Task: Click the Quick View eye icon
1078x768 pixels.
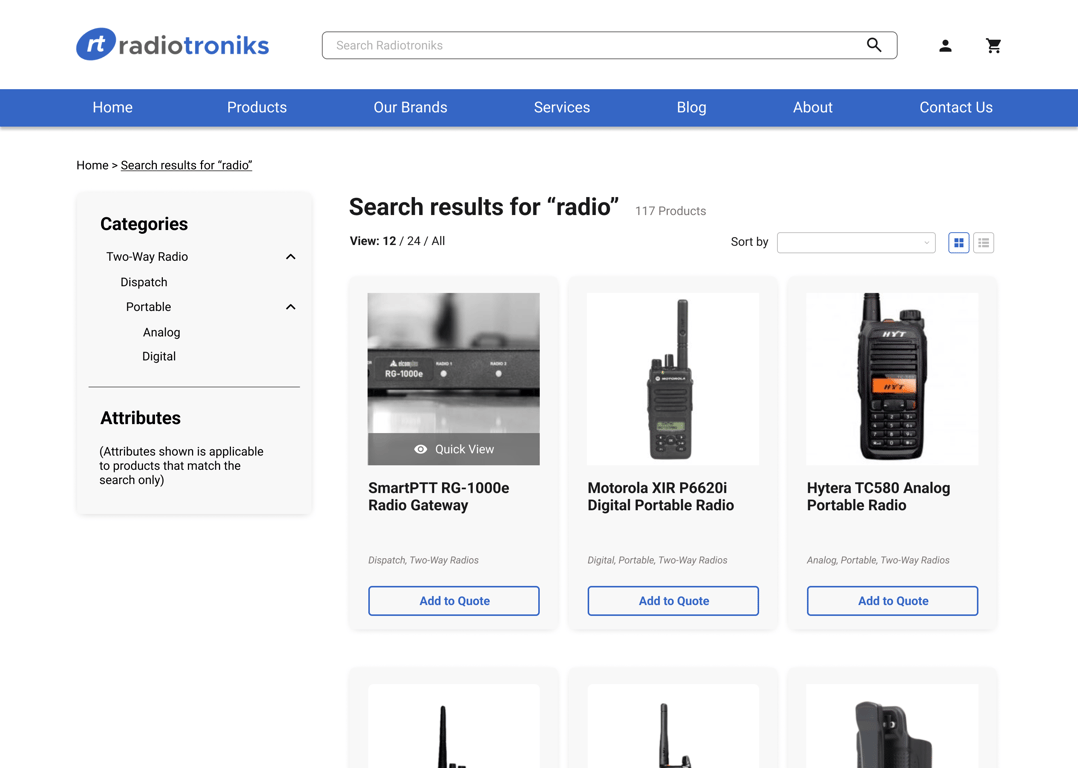Action: (x=421, y=449)
